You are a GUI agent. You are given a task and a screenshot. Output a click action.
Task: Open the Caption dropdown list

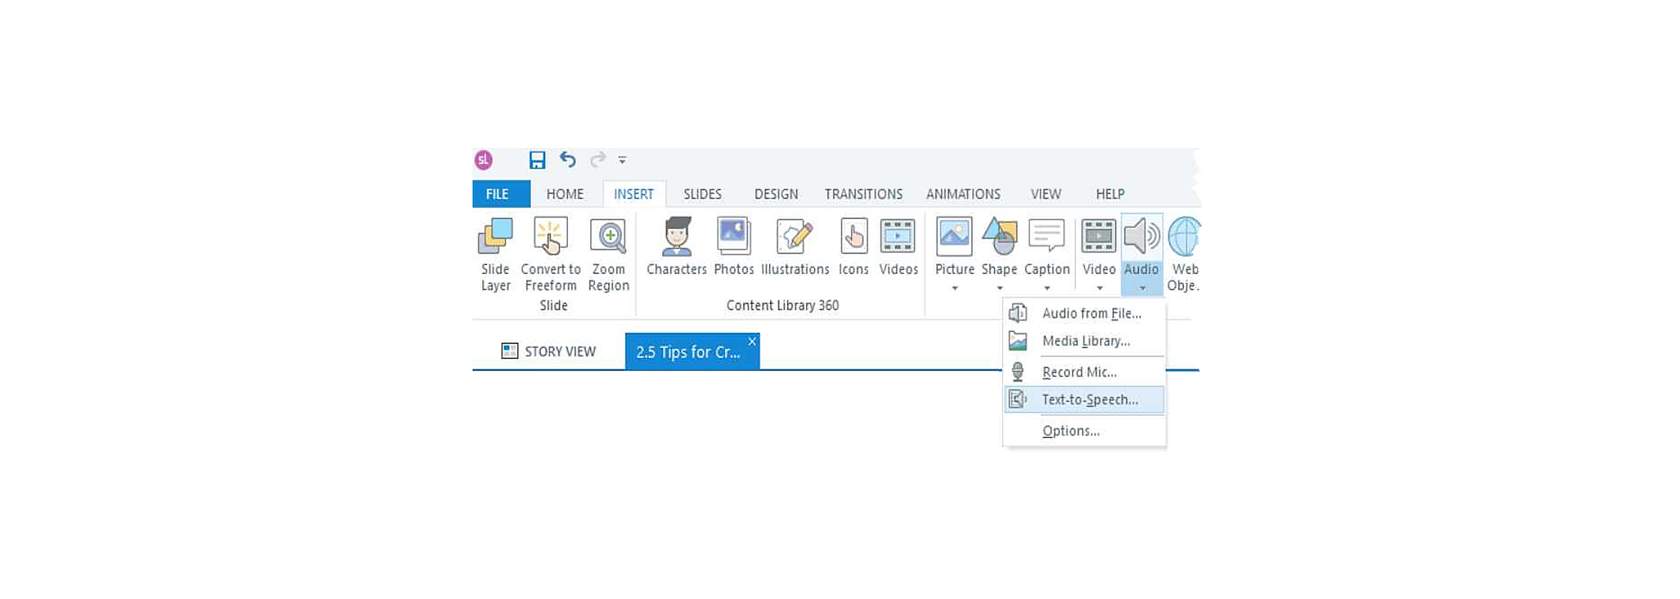(x=1047, y=288)
